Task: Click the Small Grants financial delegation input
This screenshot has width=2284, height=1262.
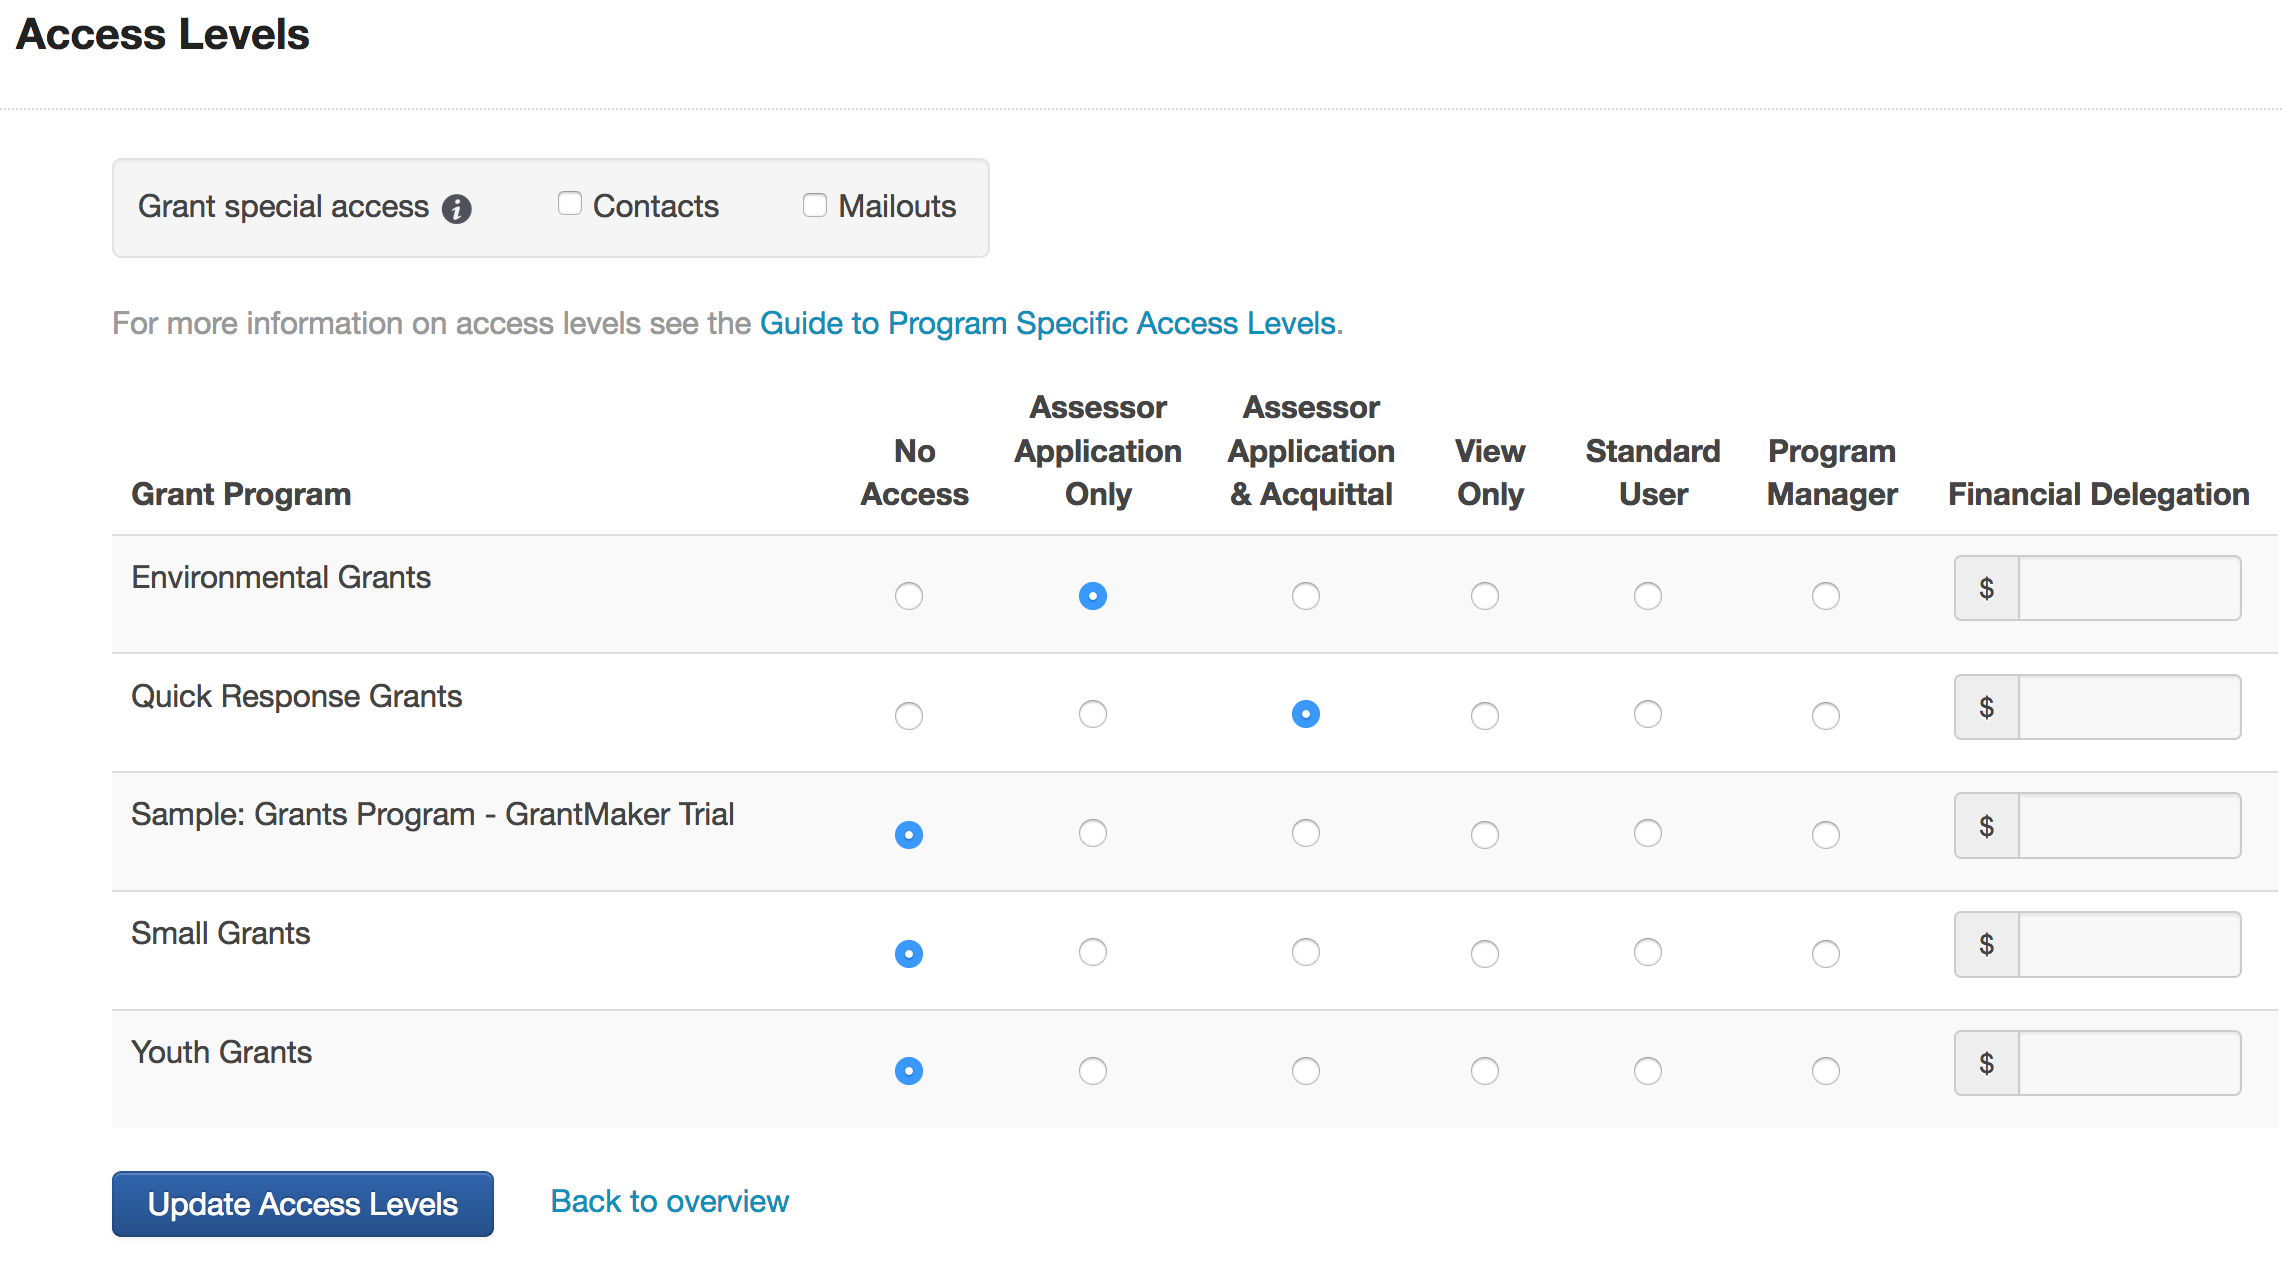Action: pos(2129,944)
